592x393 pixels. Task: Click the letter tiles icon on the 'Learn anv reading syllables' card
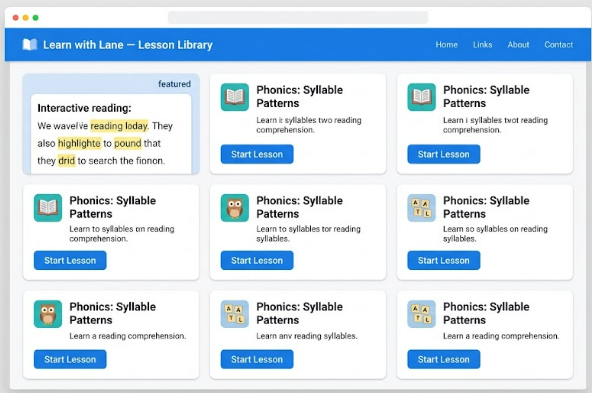point(235,314)
